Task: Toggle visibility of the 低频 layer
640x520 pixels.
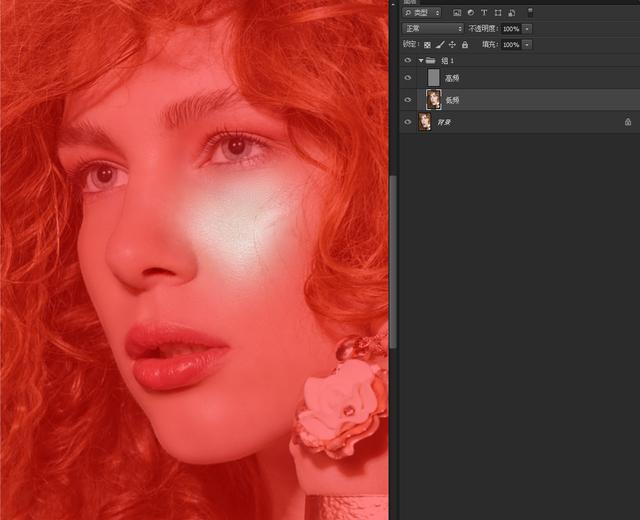Action: click(x=407, y=100)
